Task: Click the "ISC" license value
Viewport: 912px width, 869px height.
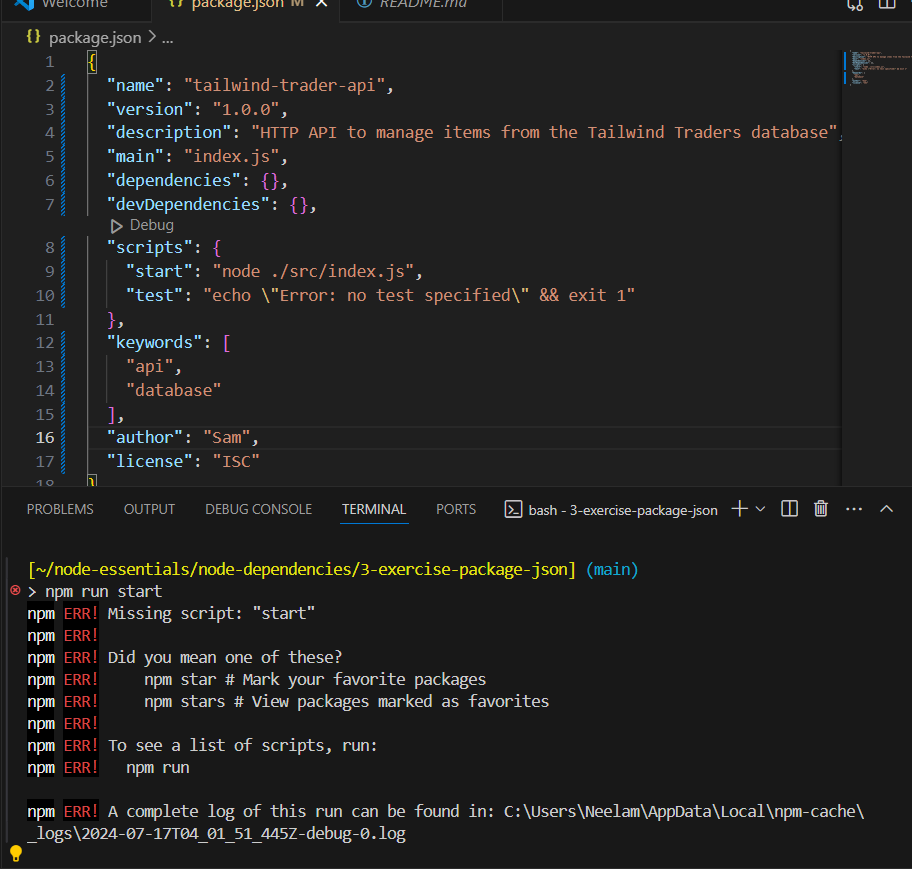Action: [236, 461]
